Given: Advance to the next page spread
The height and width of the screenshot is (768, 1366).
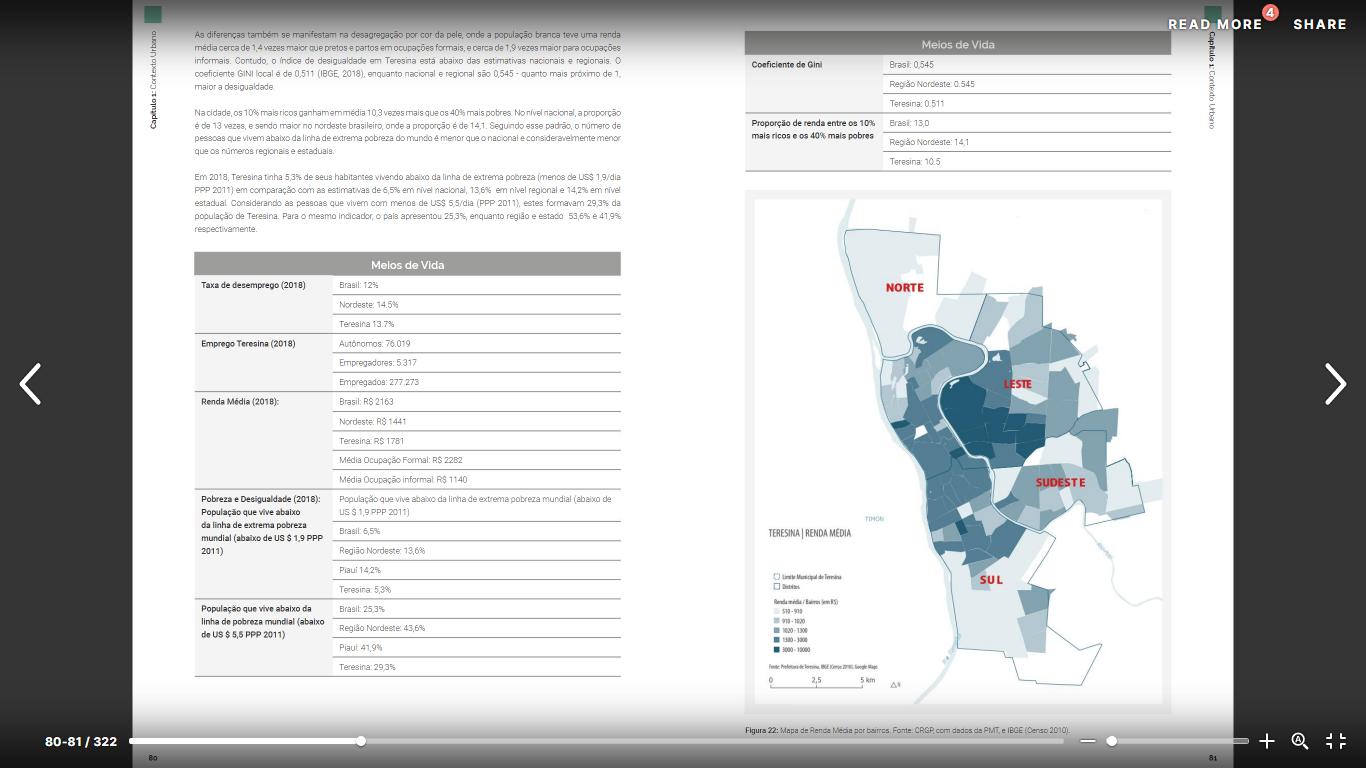Looking at the screenshot, I should coord(1335,384).
